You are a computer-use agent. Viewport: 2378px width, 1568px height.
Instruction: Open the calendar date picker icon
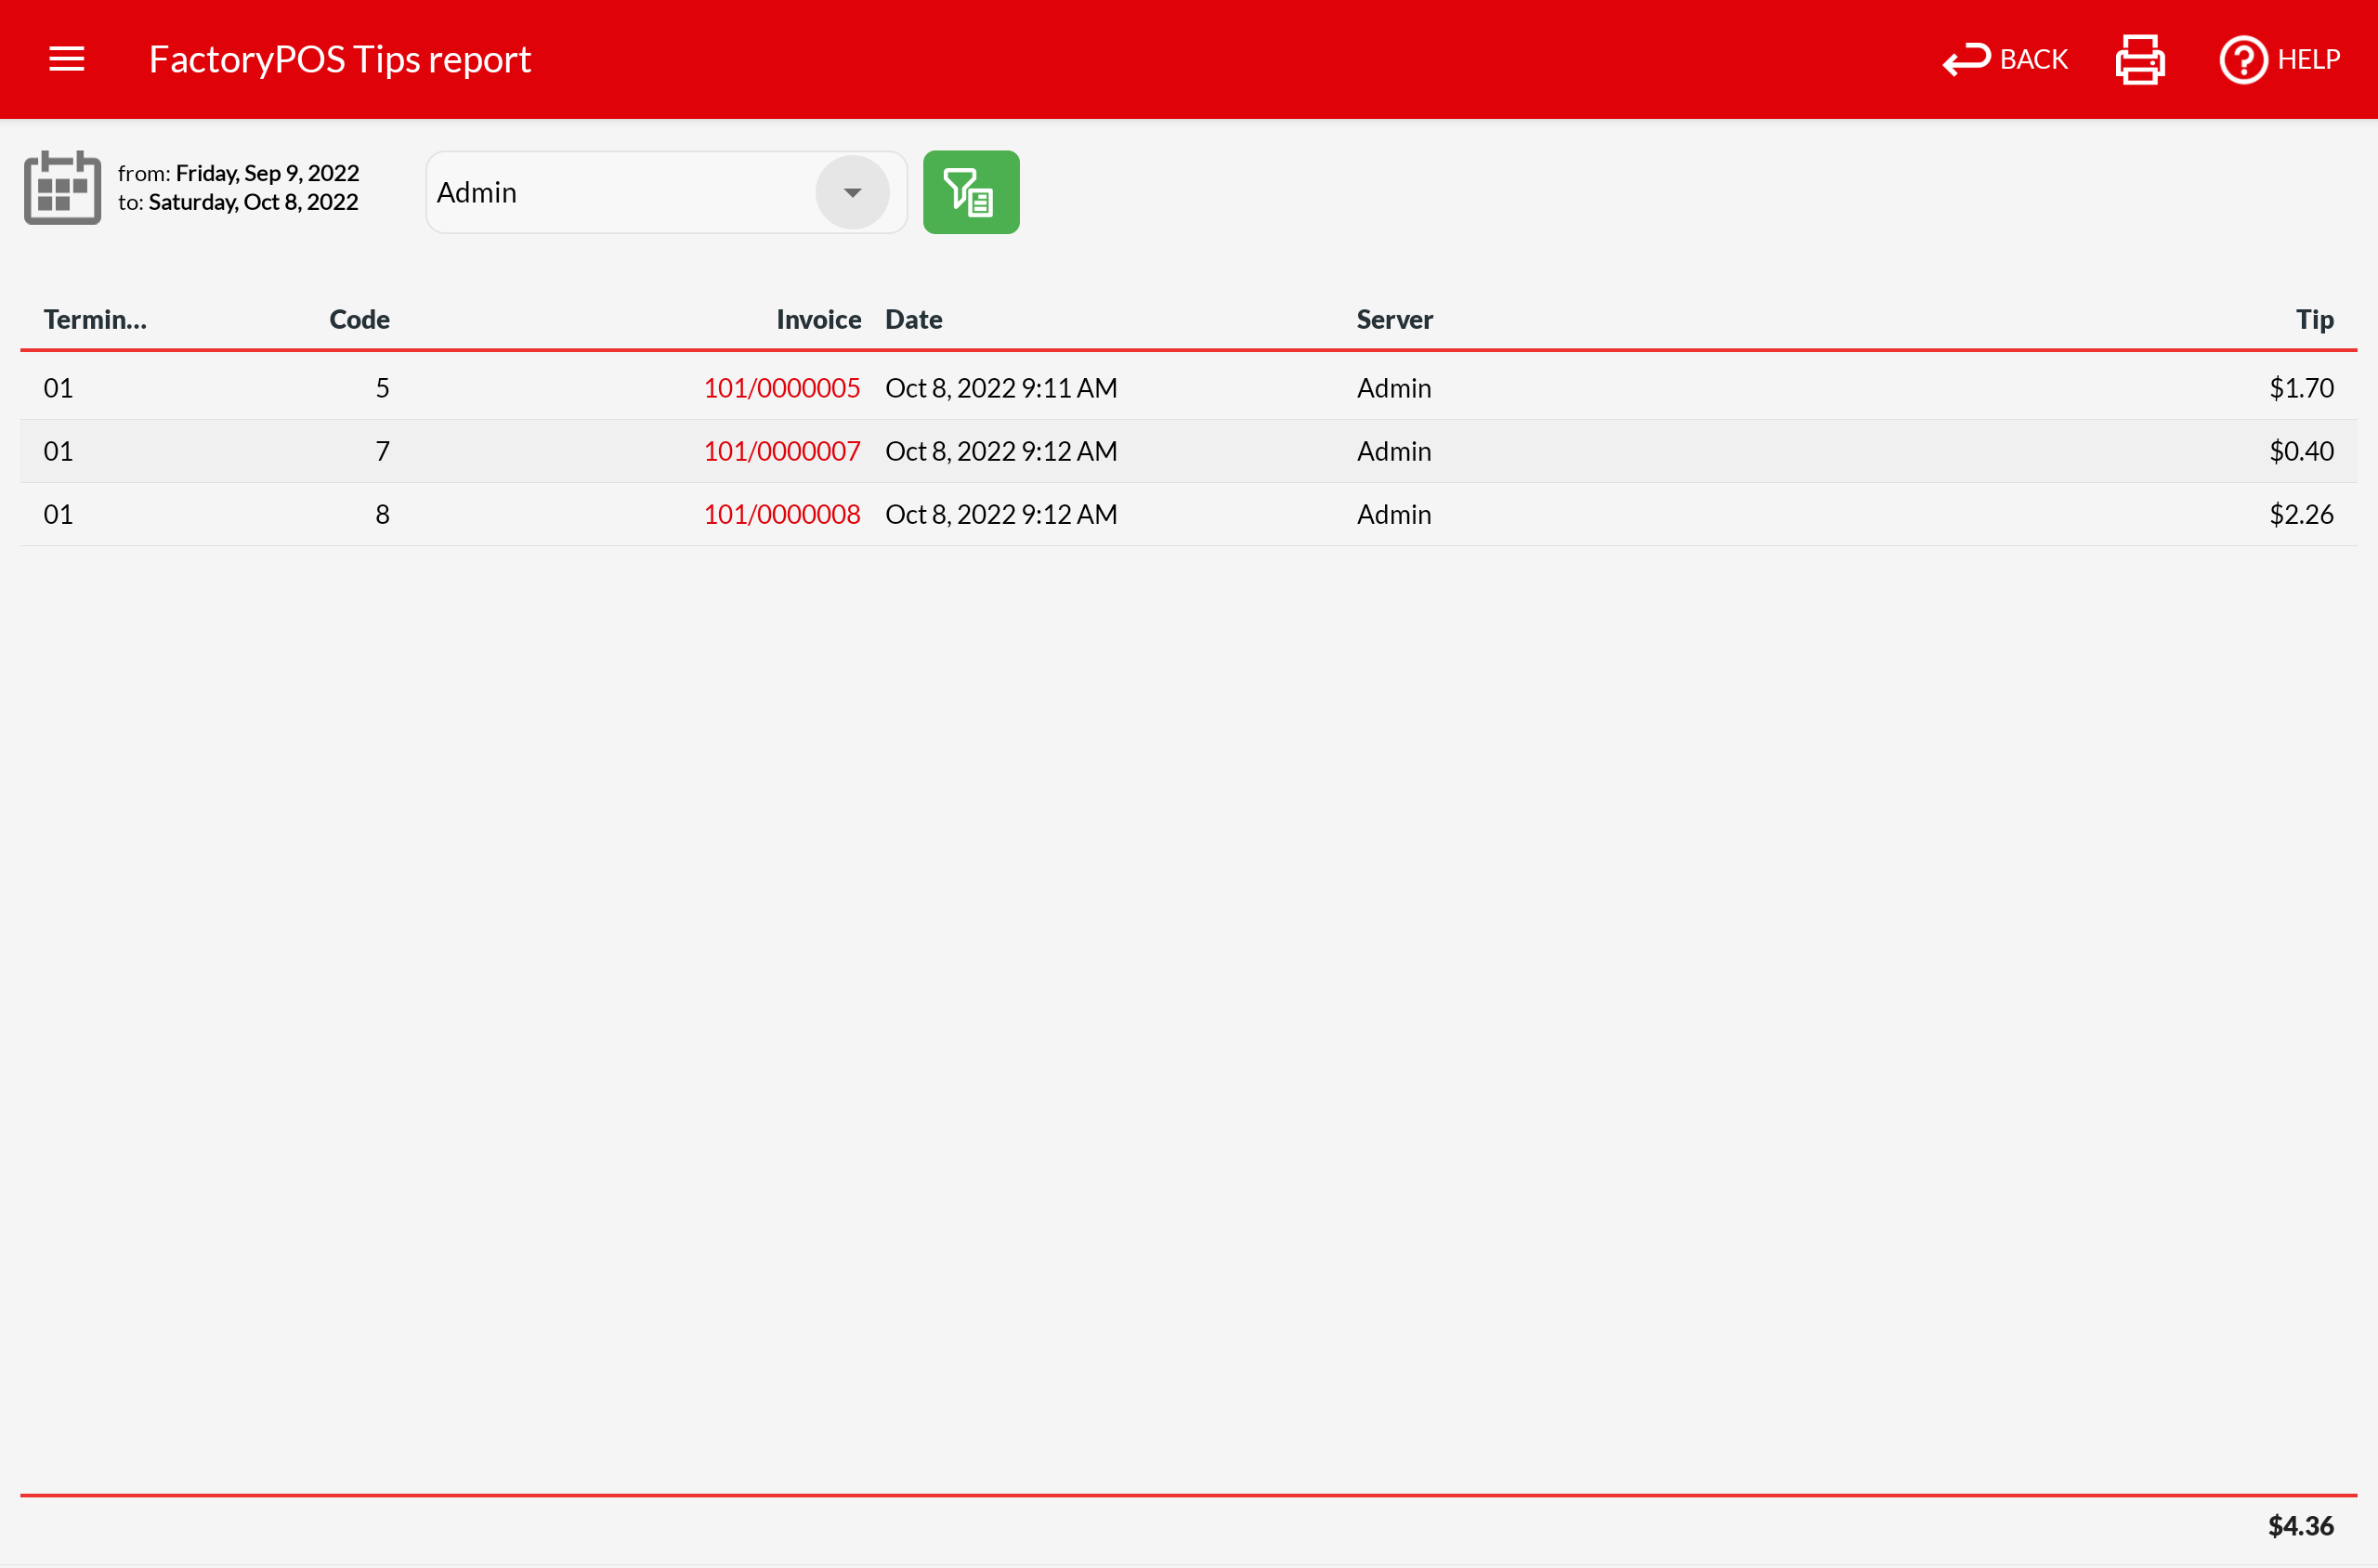62,188
